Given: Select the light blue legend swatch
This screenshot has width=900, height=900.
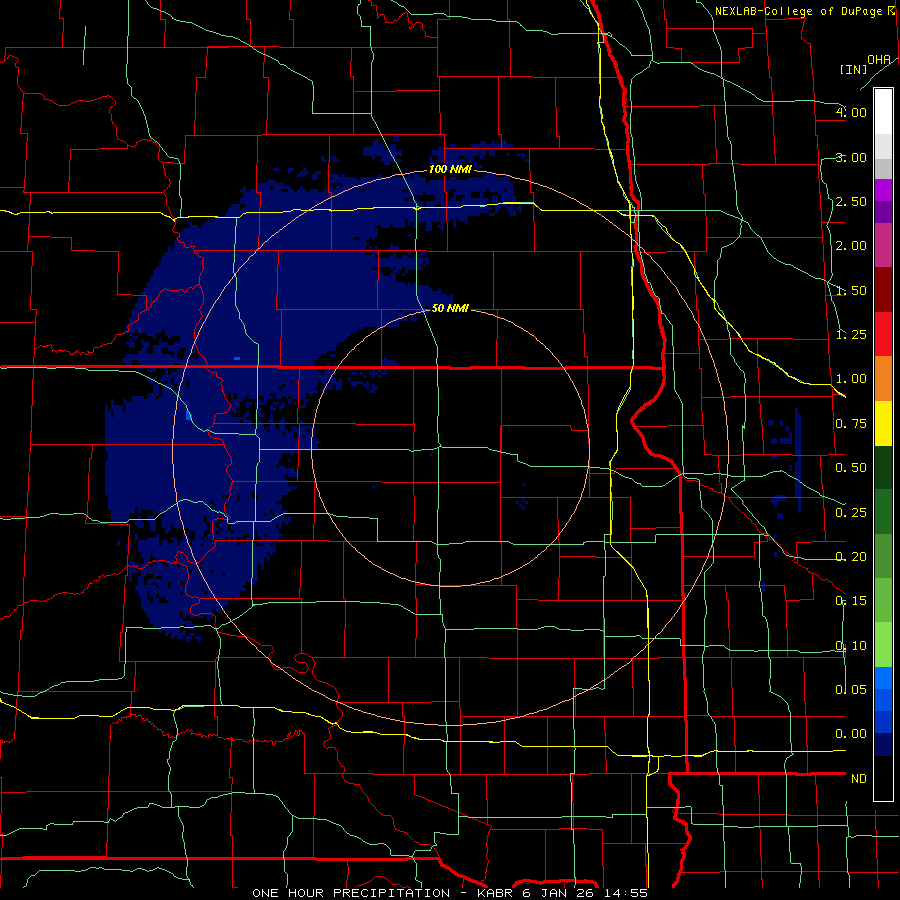Looking at the screenshot, I should pos(883,678).
